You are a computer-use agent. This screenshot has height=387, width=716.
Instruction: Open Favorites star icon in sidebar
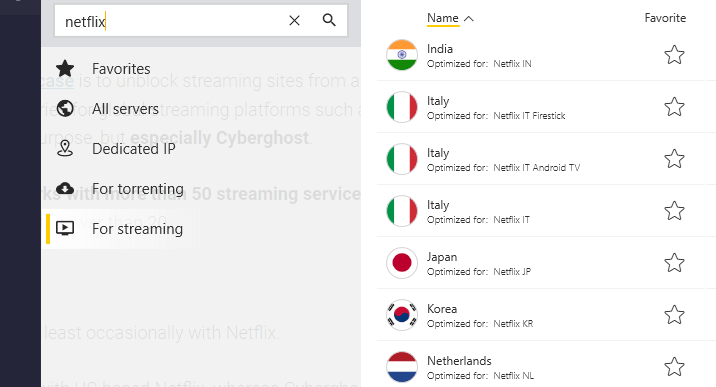[65, 68]
